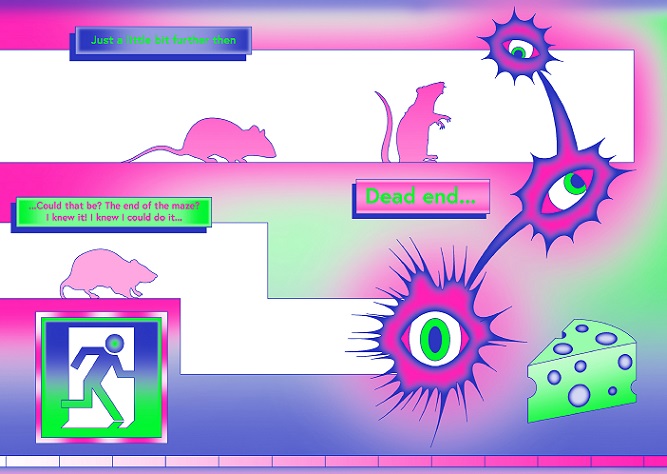Click the small spiky eye at the top

520,48
